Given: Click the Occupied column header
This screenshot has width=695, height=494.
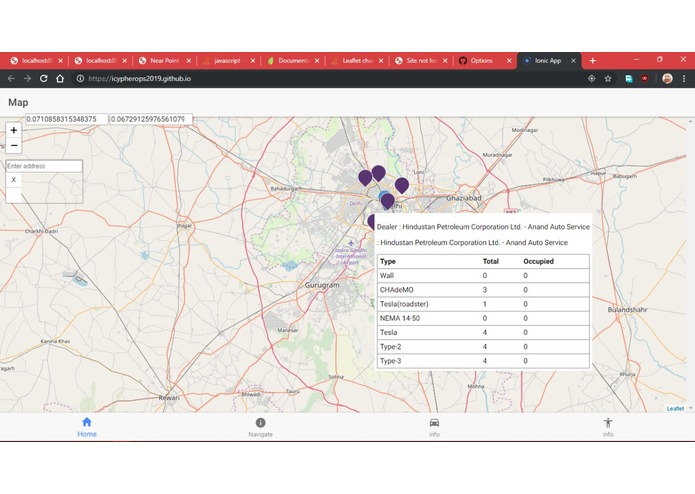Looking at the screenshot, I should 539,261.
